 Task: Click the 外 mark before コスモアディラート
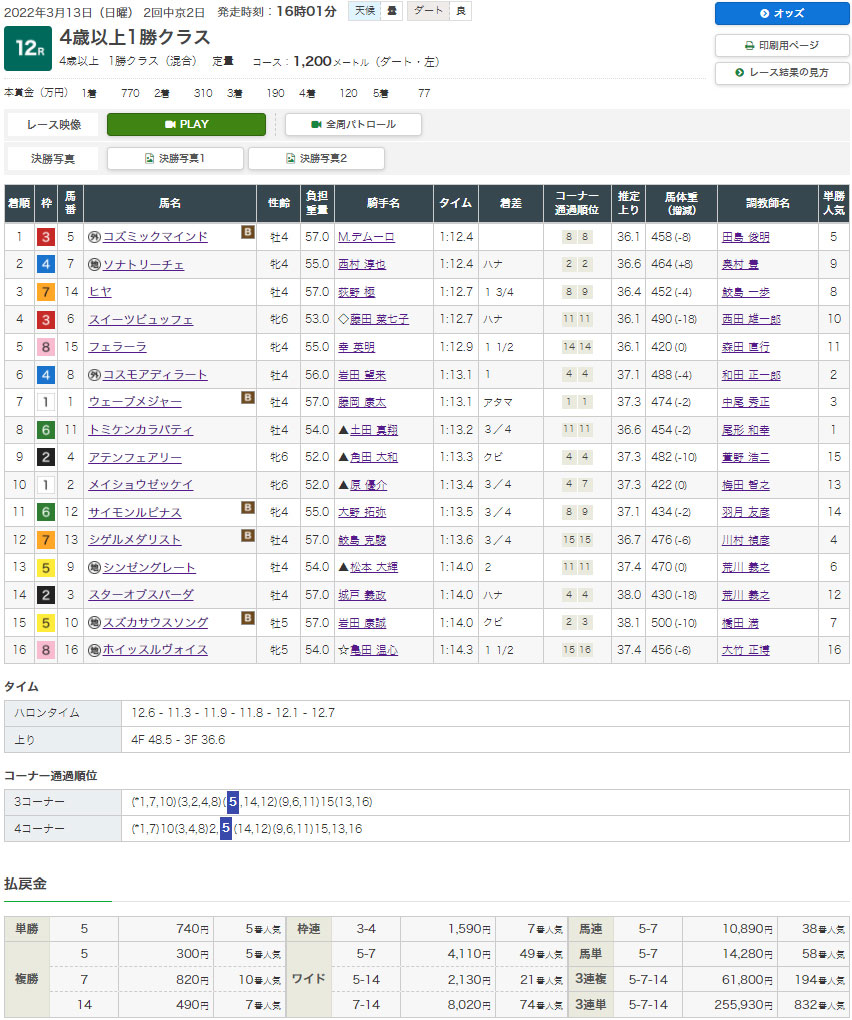click(x=95, y=375)
